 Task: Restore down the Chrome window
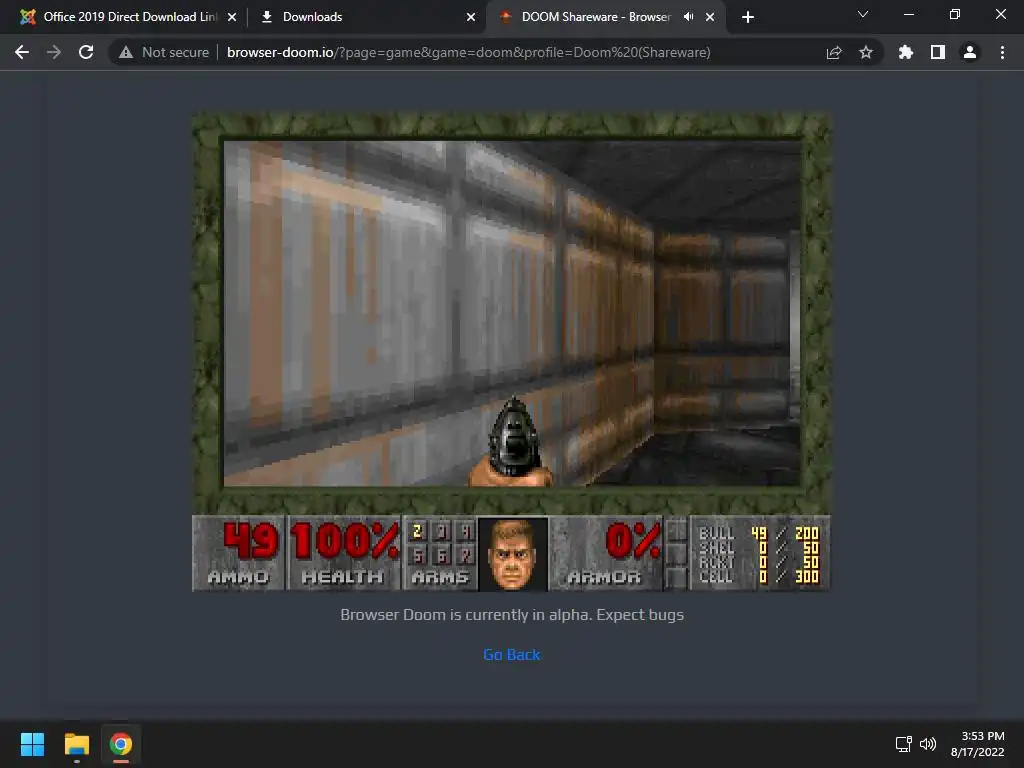point(955,14)
